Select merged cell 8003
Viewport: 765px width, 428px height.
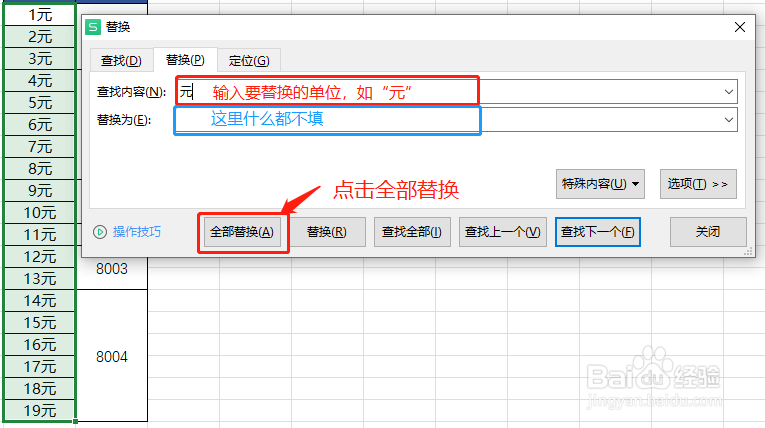click(x=112, y=272)
